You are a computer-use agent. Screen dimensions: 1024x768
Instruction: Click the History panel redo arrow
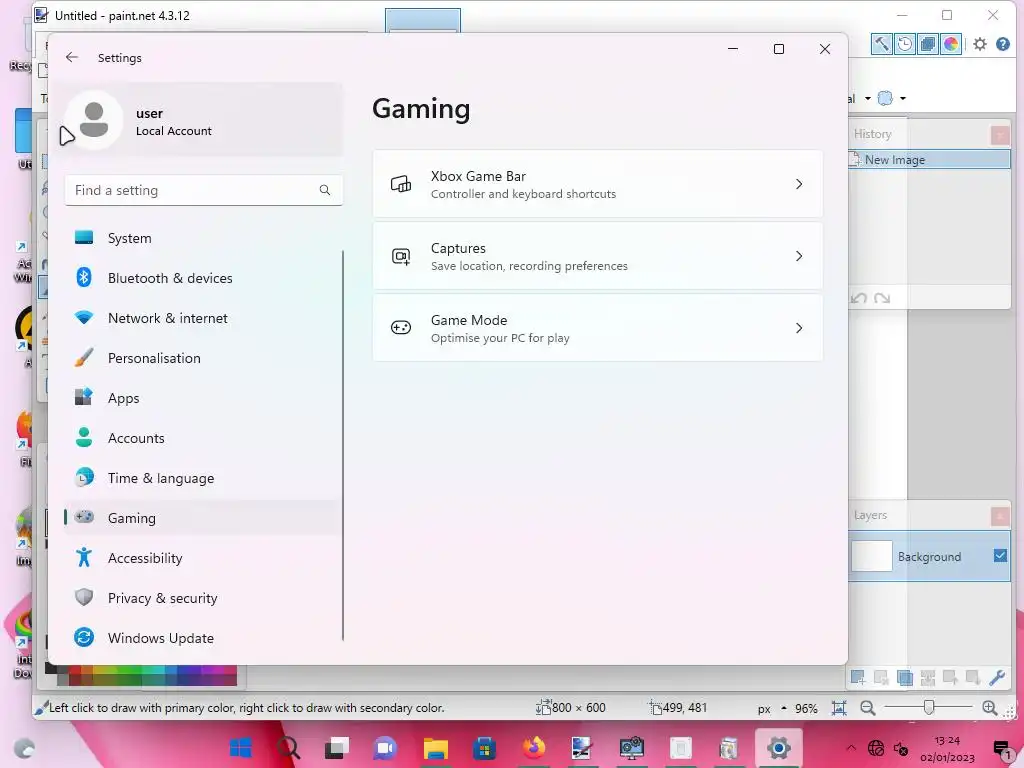pos(882,298)
